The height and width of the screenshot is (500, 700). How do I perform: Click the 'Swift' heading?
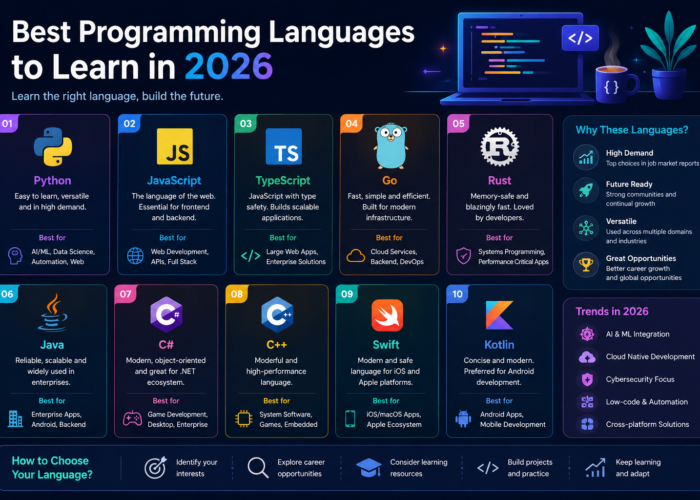[x=386, y=345]
